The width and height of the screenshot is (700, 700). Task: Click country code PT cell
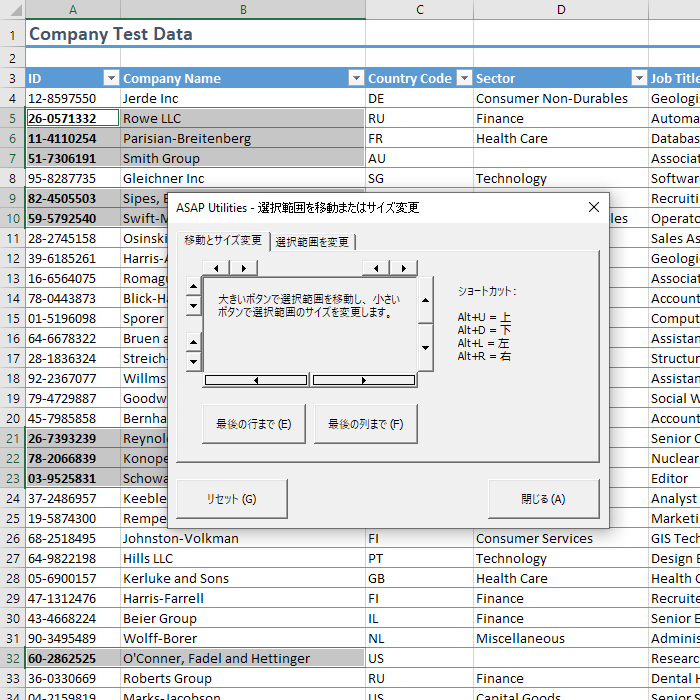[420, 558]
